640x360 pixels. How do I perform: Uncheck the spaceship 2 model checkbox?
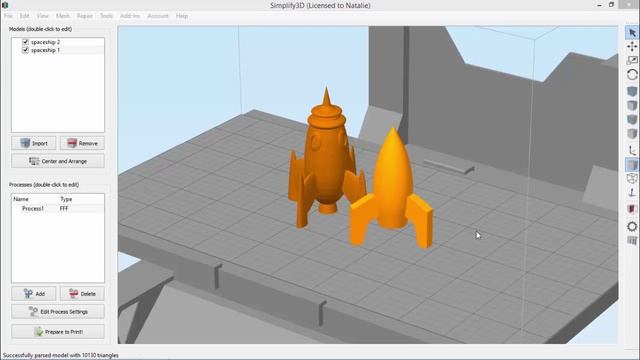(x=25, y=42)
